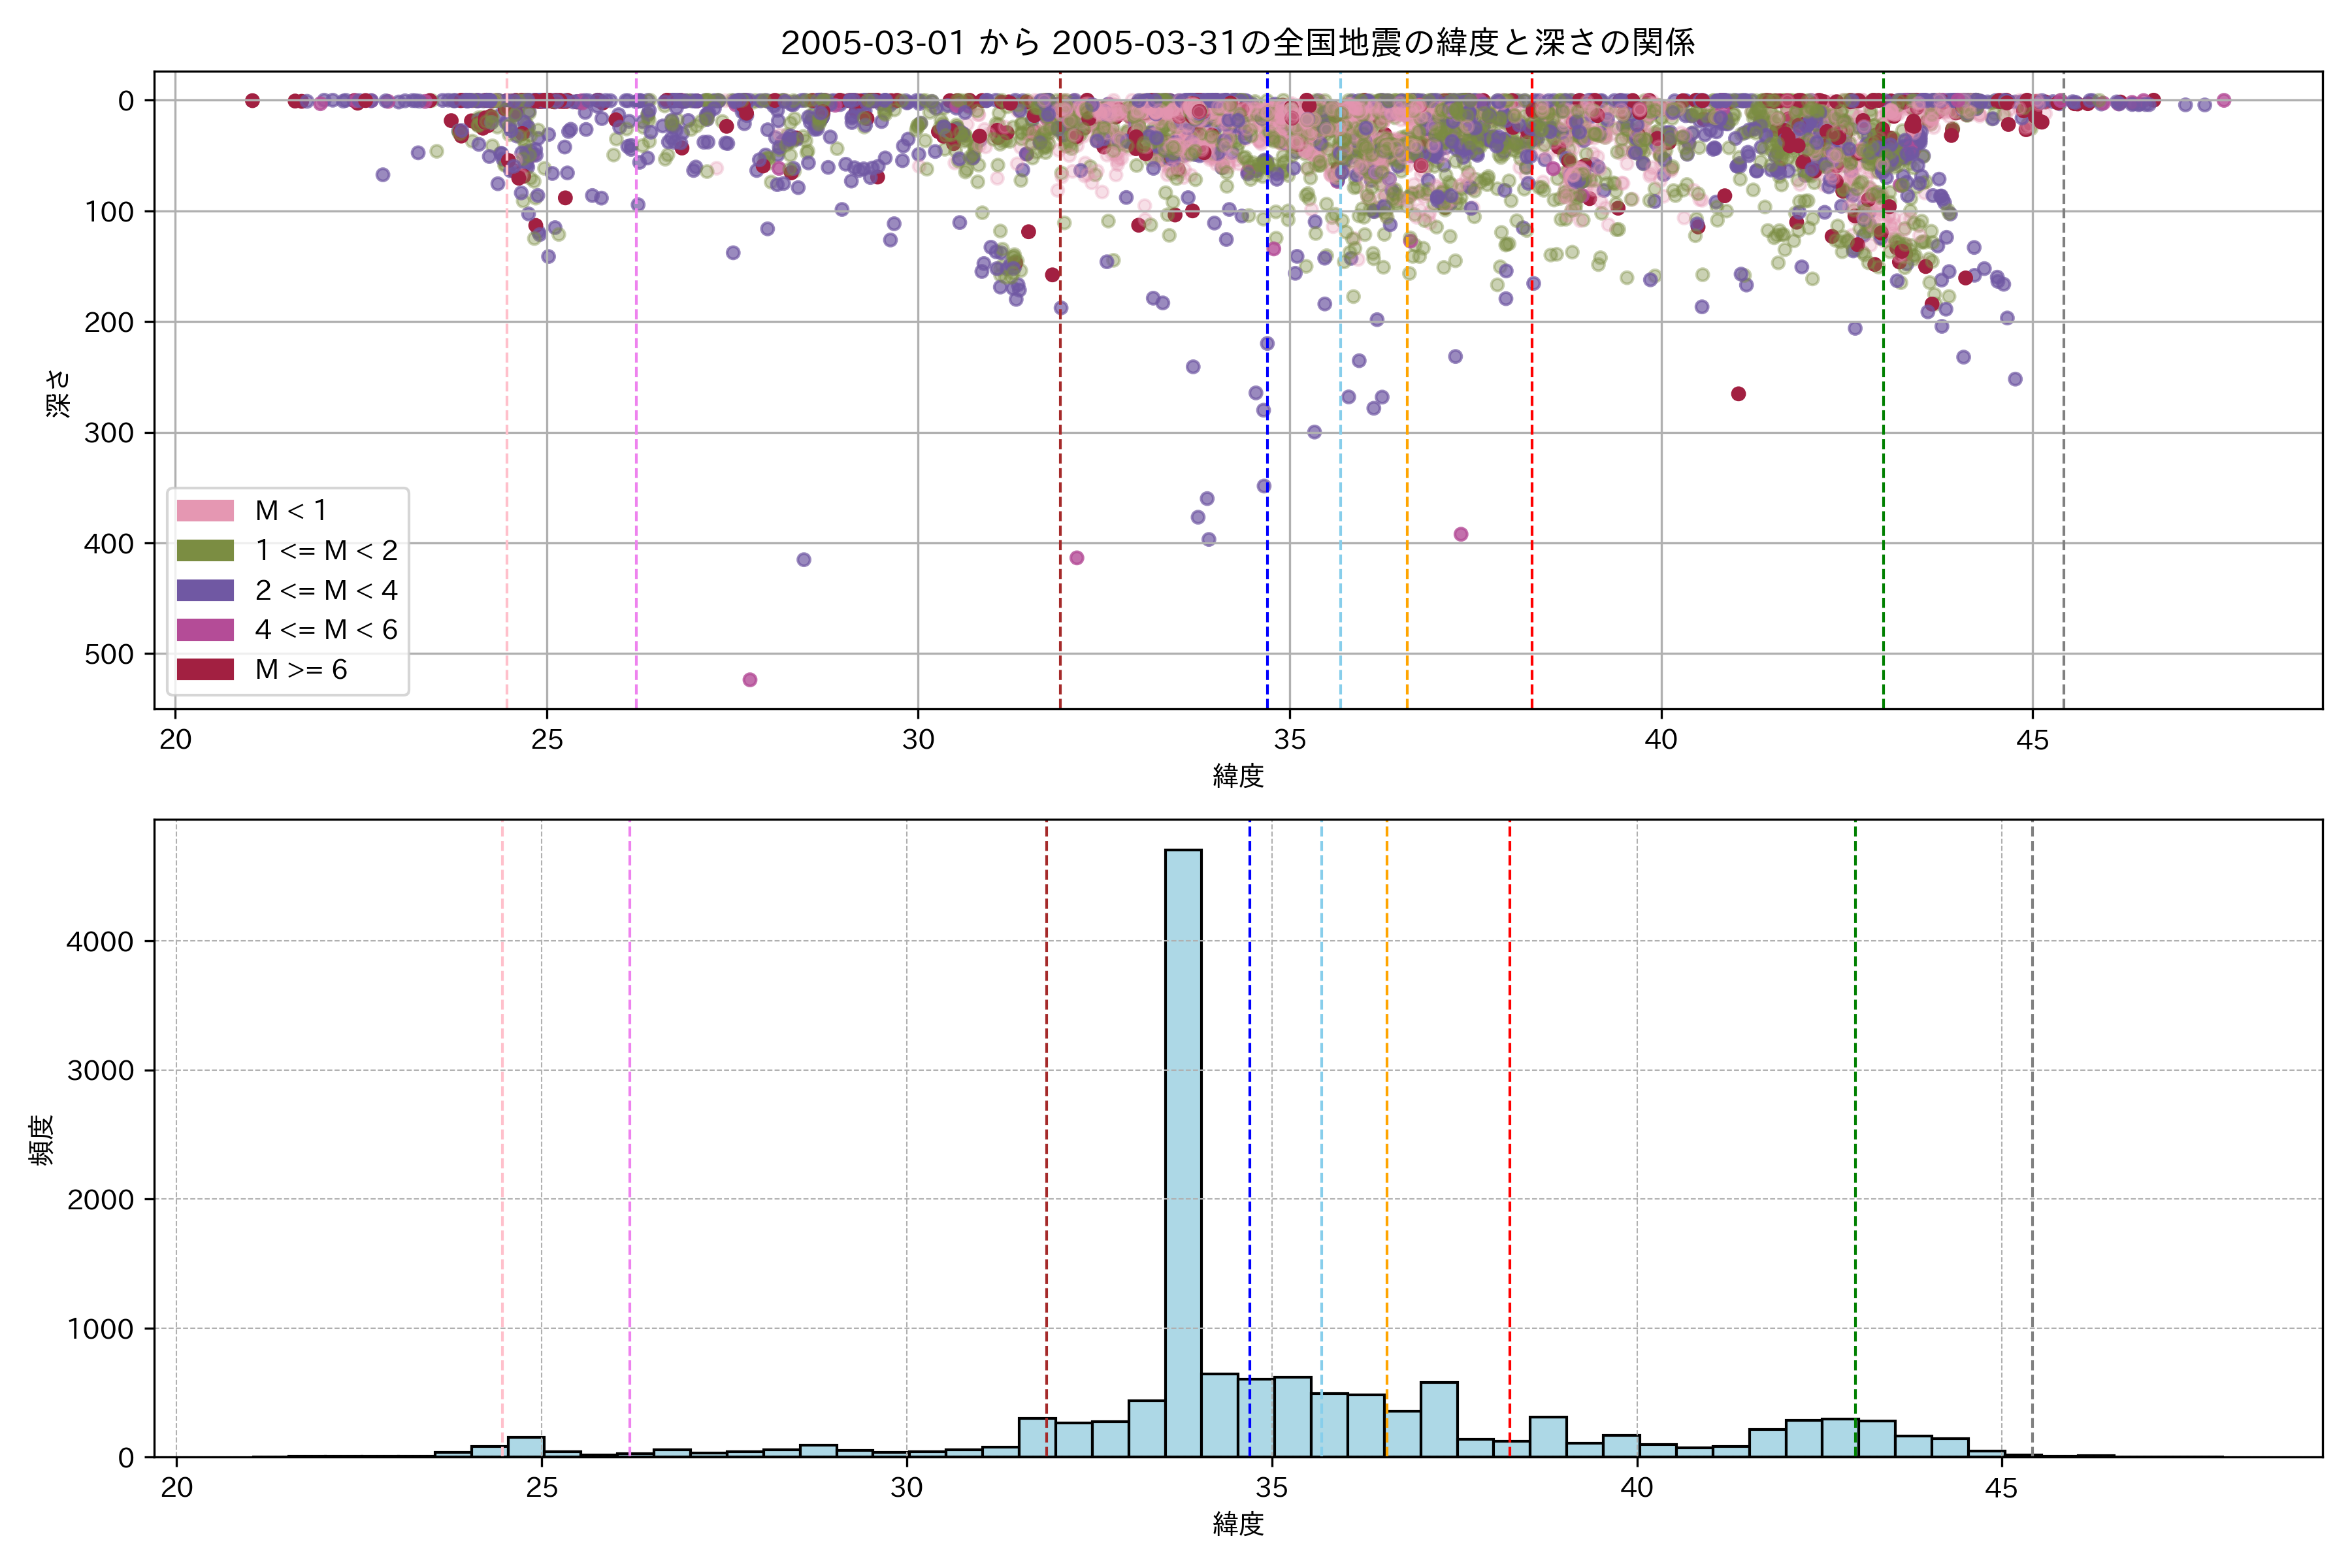Screen dimensions: 2352x1568
Task: Click the pink 'M < 1' legend swatch
Action: coord(205,511)
